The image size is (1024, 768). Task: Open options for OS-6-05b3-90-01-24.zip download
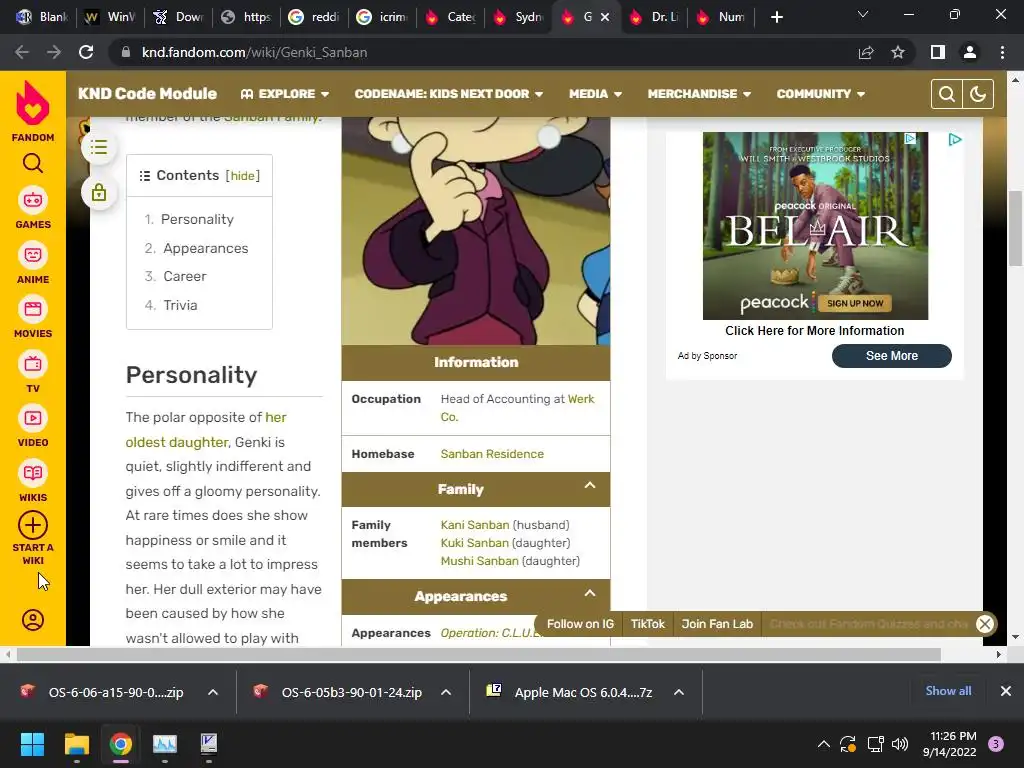tap(446, 692)
